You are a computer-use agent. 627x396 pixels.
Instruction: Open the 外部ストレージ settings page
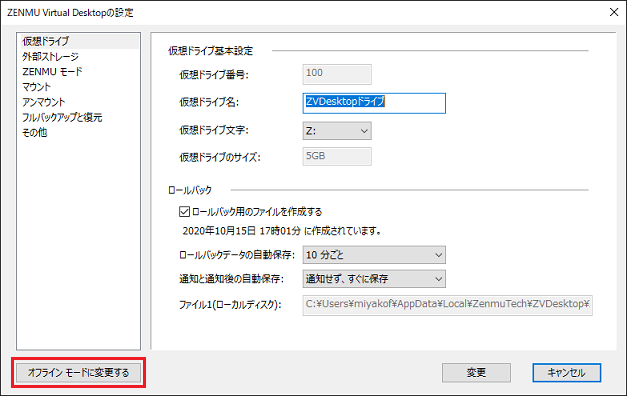click(50, 57)
